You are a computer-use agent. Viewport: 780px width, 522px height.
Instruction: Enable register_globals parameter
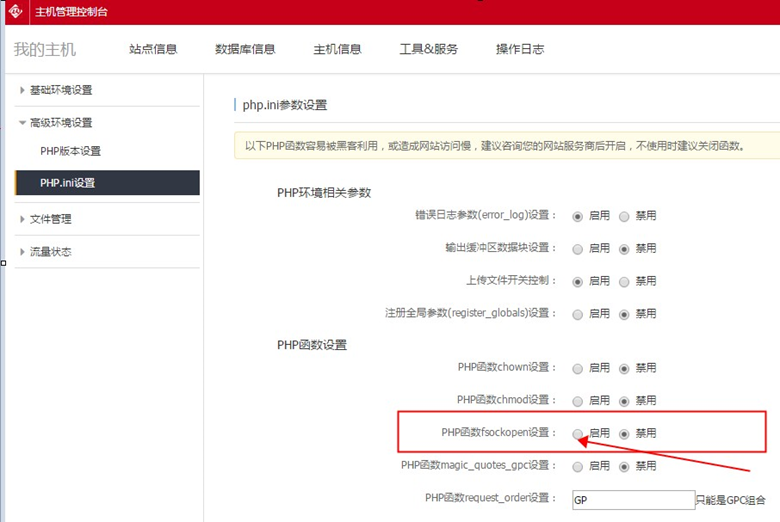578,314
